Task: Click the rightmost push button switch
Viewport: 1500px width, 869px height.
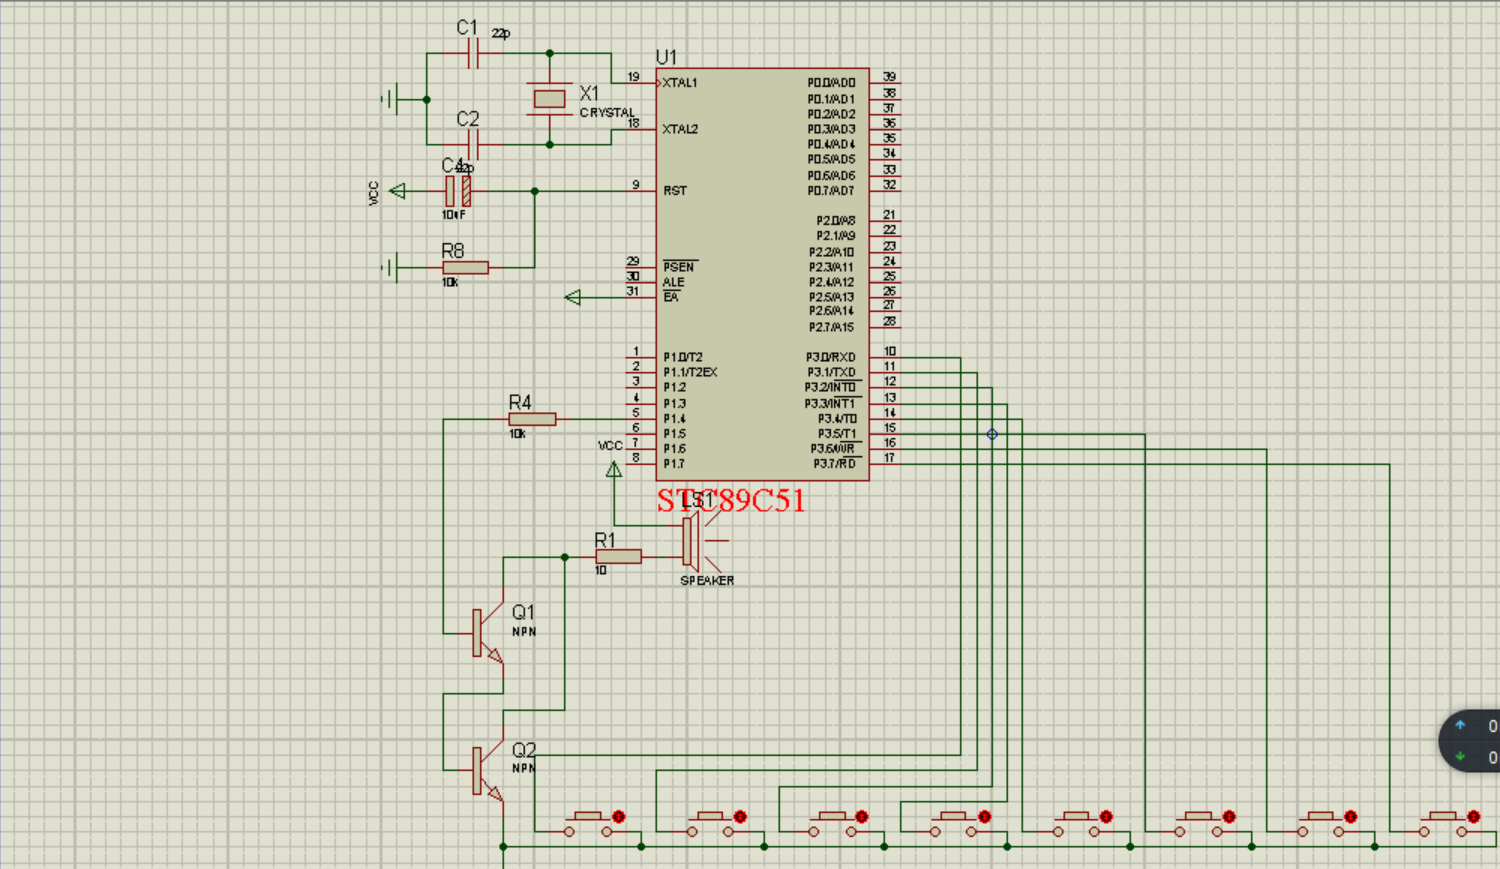Action: coord(1443,826)
